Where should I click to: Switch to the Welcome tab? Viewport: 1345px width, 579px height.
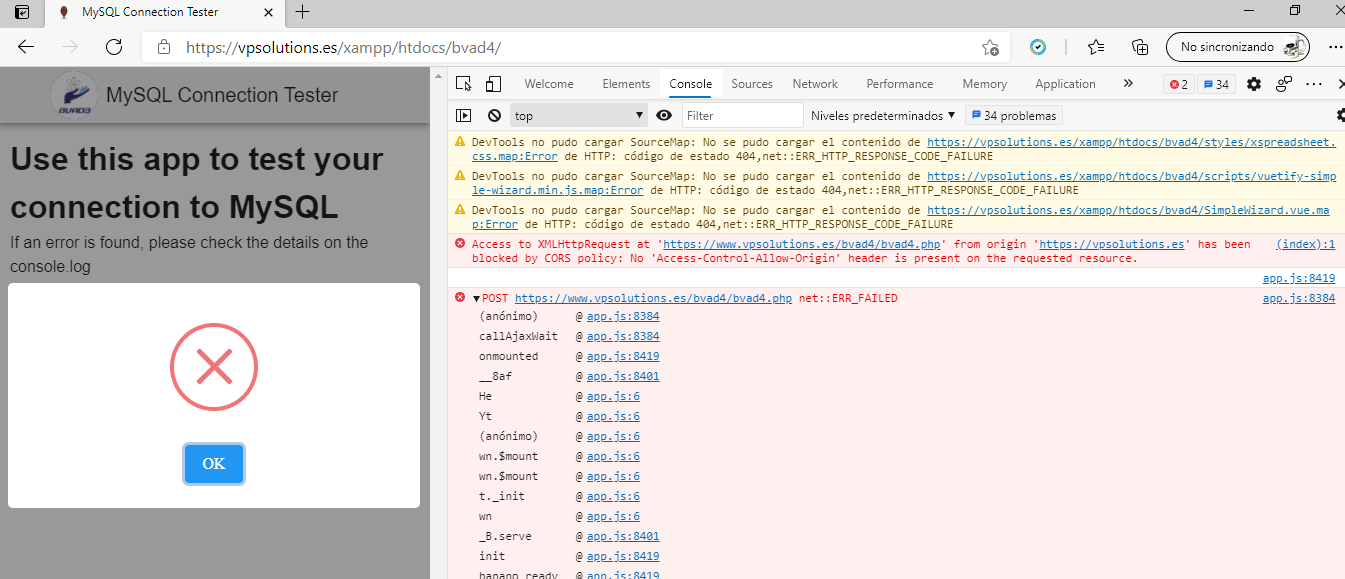(549, 84)
